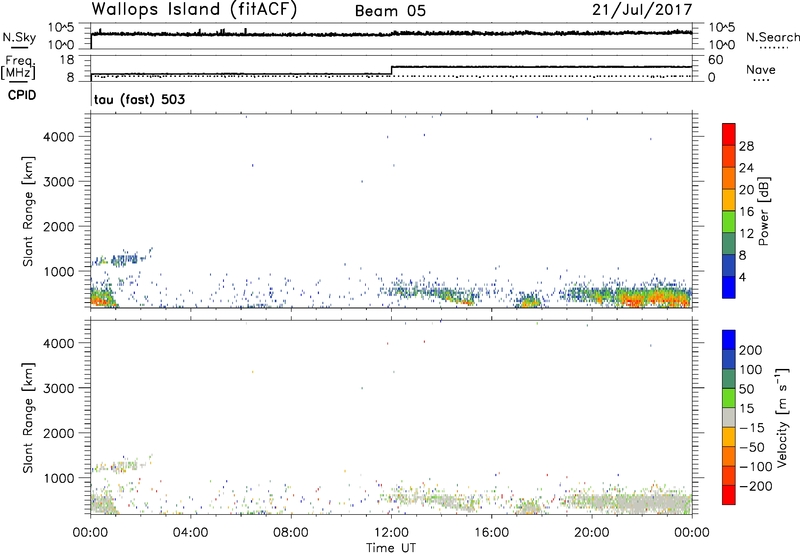Click the '-15' tick on Velocity colorbar
This screenshot has width=800, height=554.
click(x=752, y=428)
